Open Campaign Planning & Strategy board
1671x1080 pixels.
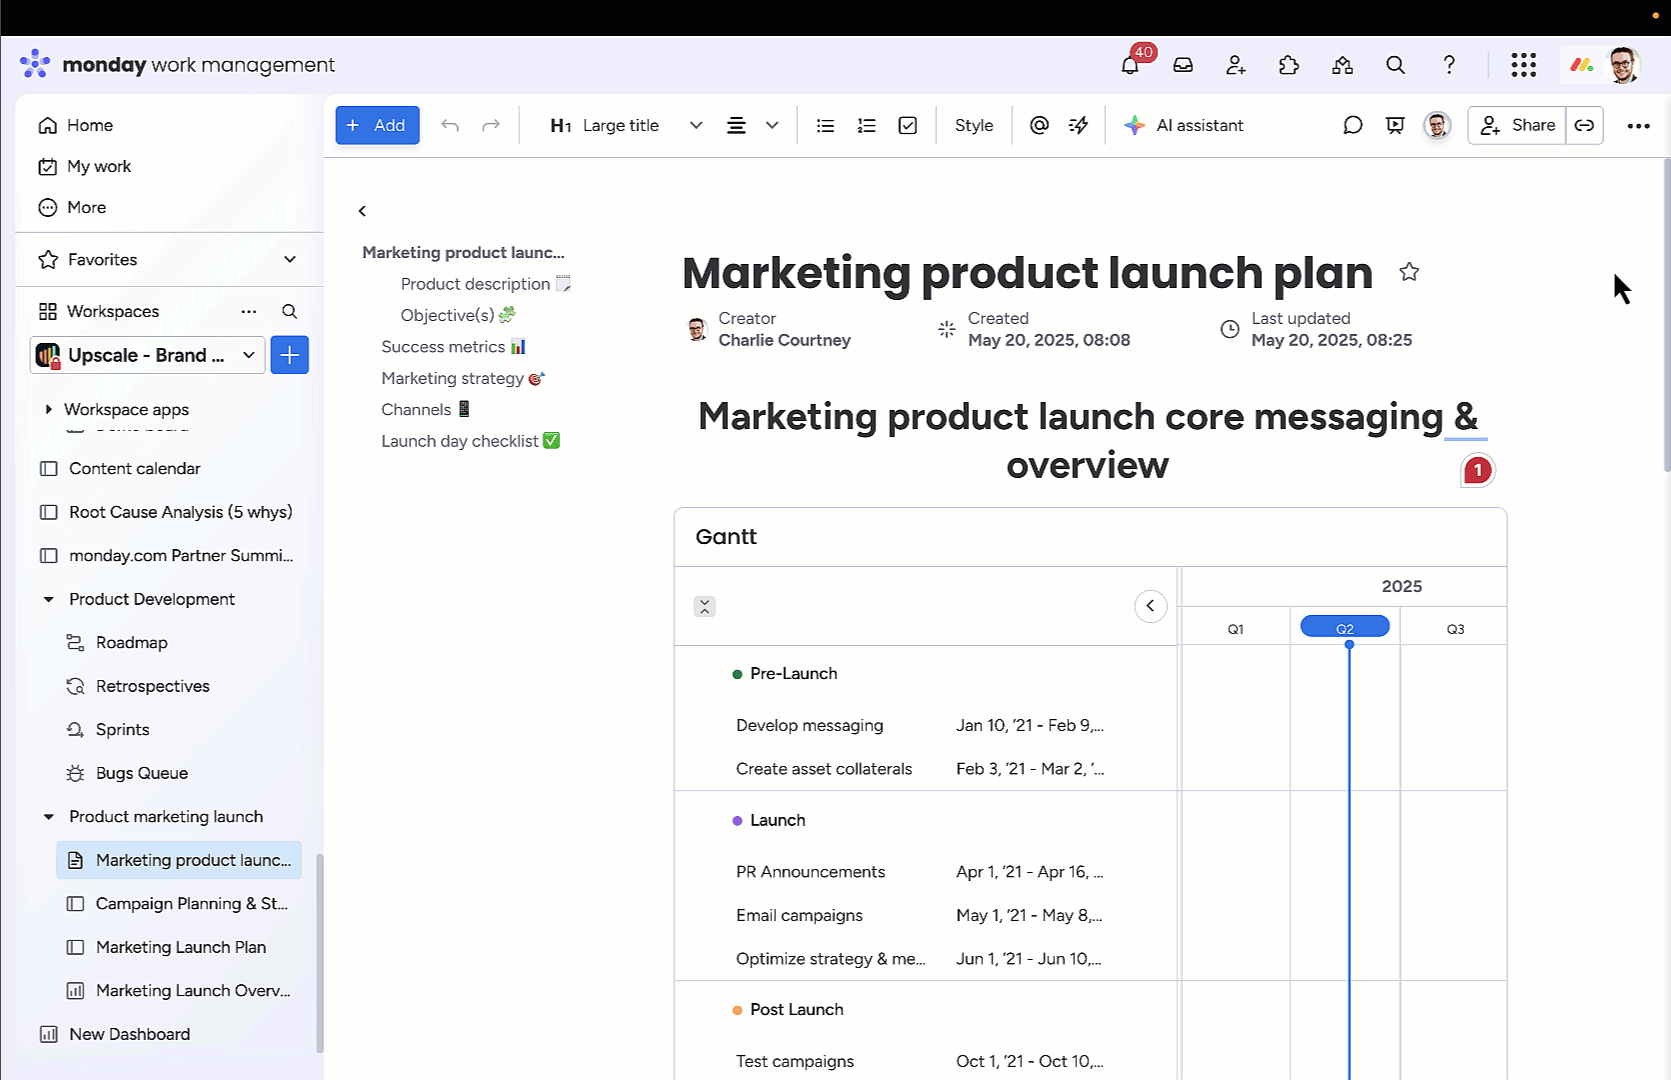pos(192,904)
